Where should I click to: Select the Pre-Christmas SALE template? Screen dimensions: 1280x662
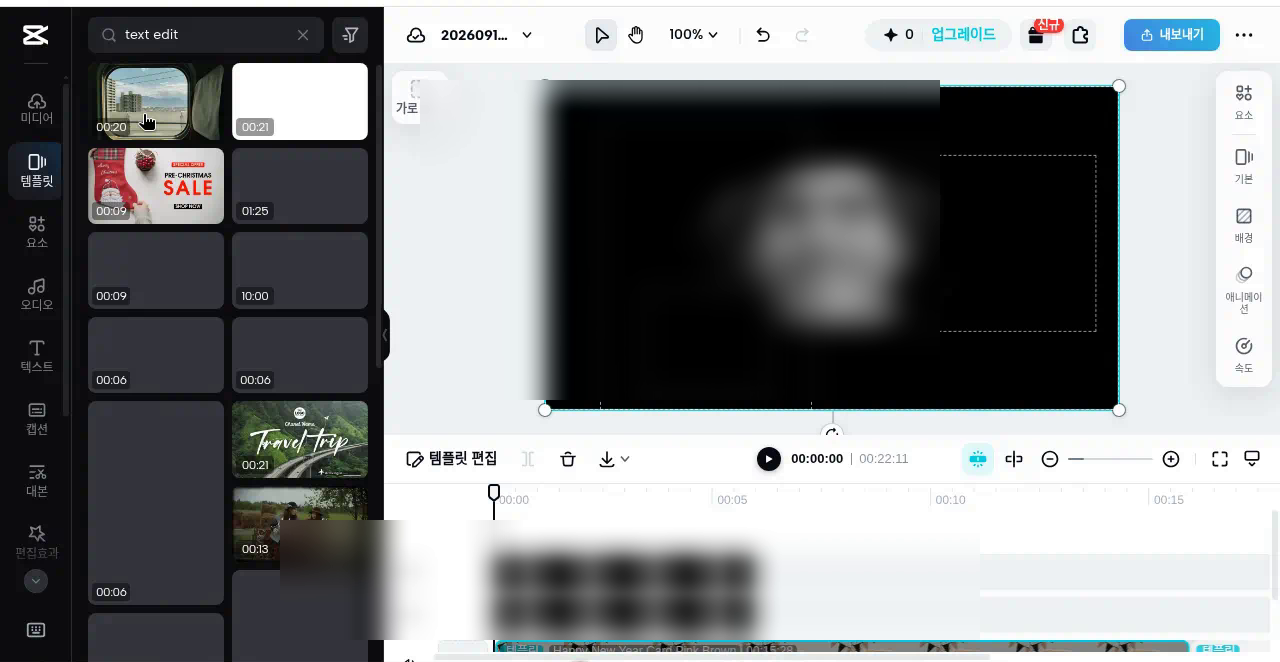point(156,186)
